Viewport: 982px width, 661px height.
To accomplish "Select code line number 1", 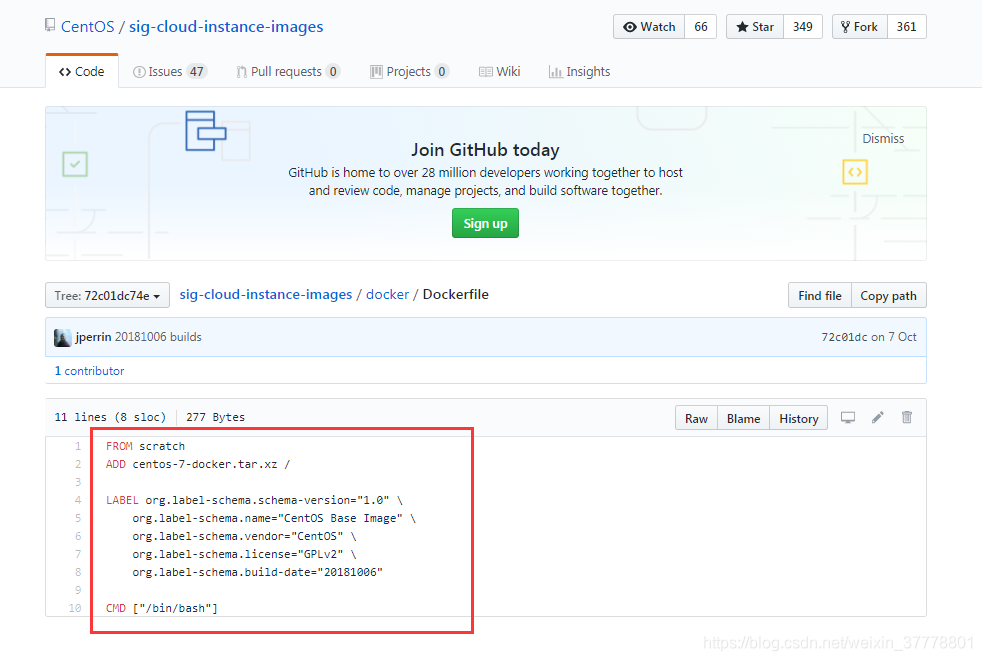I will tap(78, 446).
